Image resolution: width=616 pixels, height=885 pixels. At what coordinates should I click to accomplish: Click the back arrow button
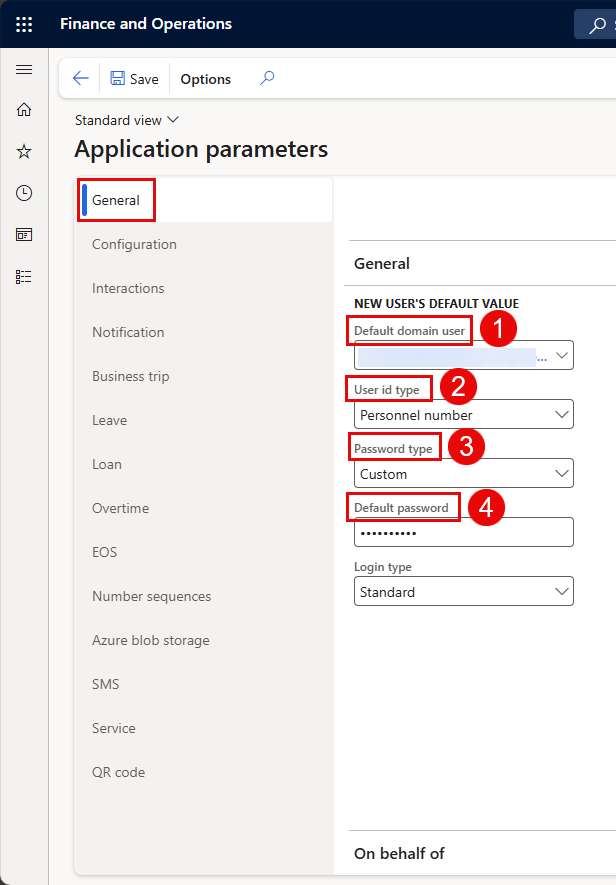coord(81,79)
